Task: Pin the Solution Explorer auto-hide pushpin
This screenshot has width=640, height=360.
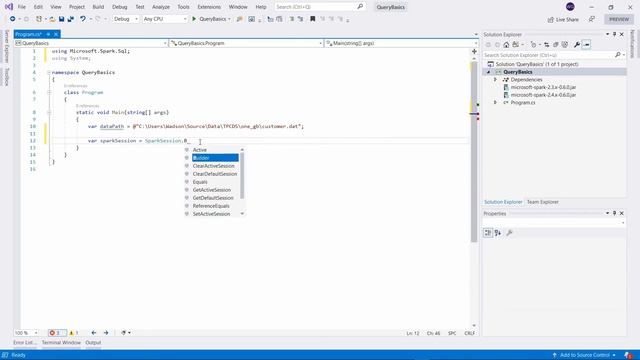Action: pyautogui.click(x=614, y=34)
